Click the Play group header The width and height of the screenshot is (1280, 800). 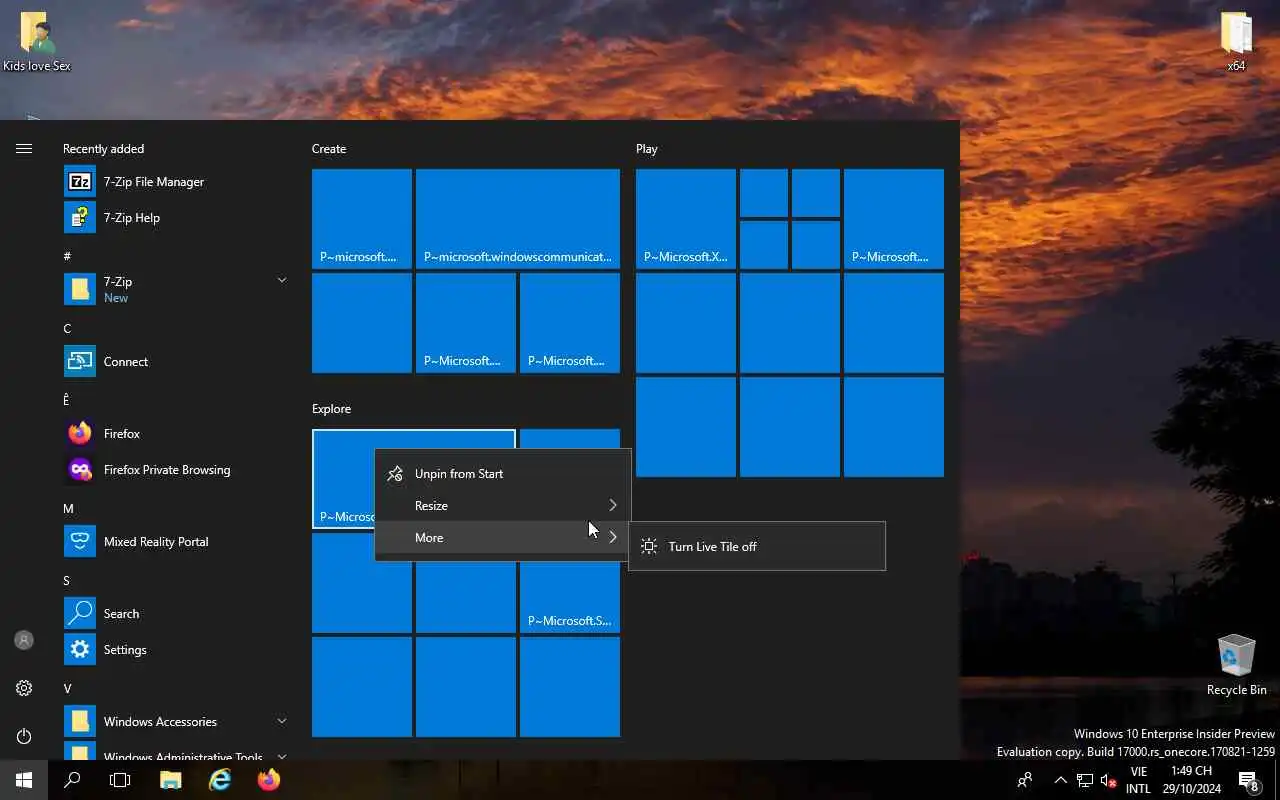[647, 148]
